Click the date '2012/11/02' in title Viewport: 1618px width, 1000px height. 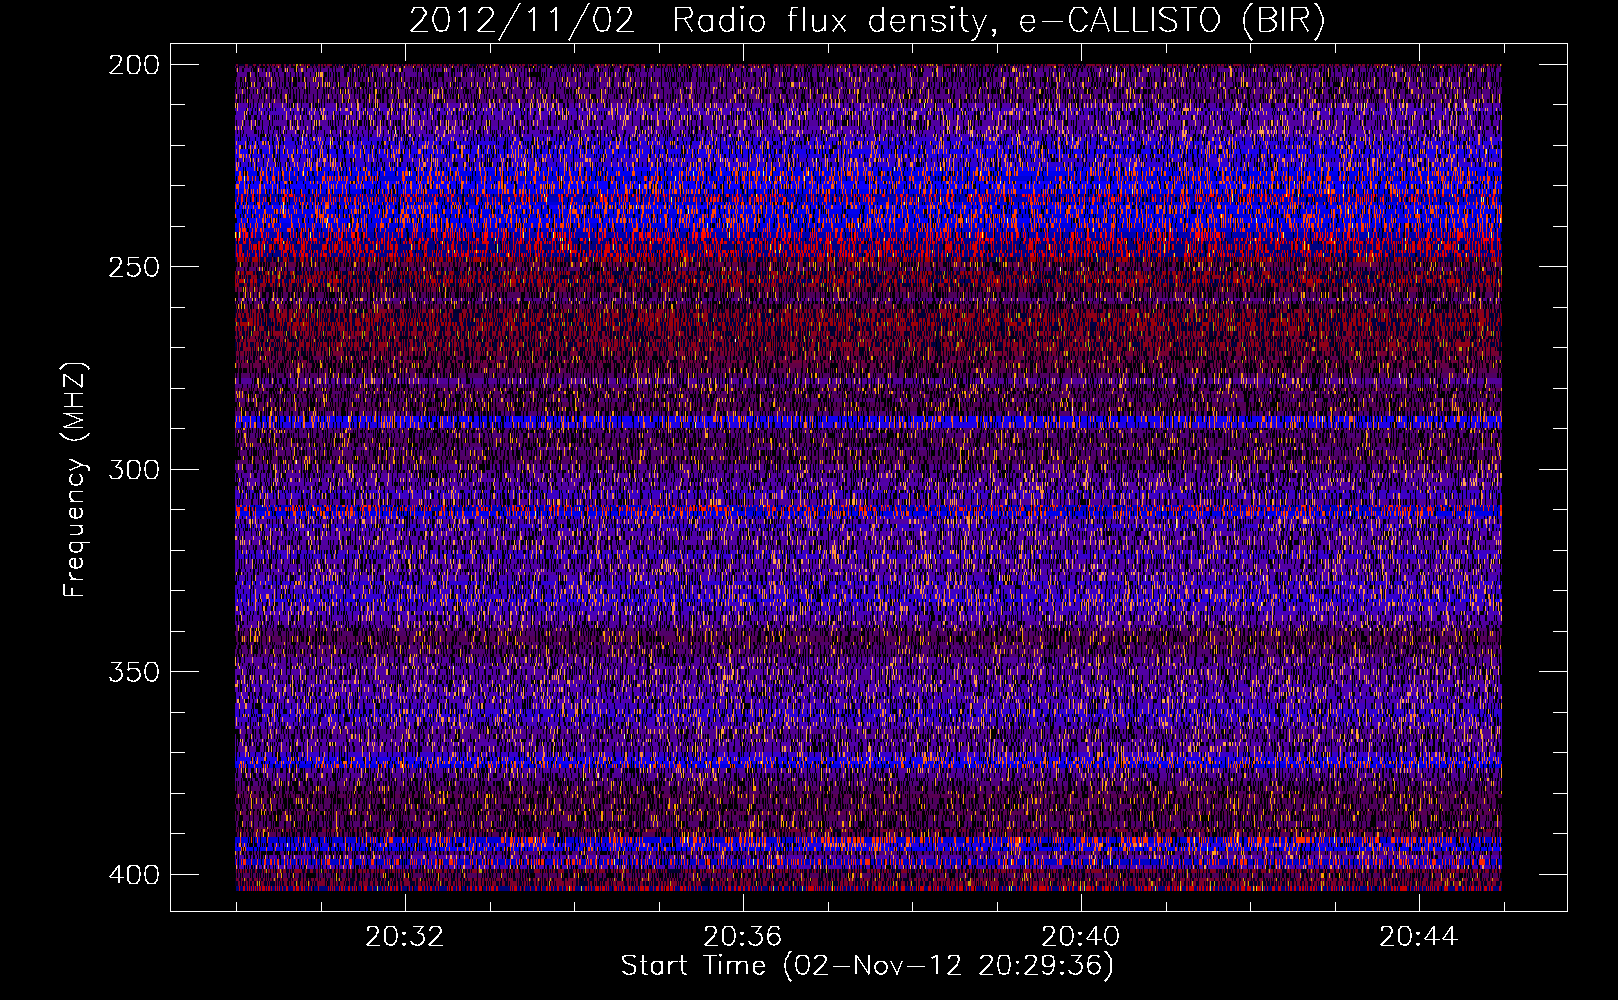pyautogui.click(x=522, y=20)
